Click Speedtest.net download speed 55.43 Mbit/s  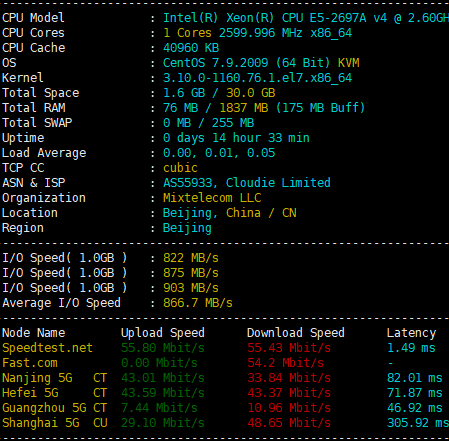pos(289,348)
